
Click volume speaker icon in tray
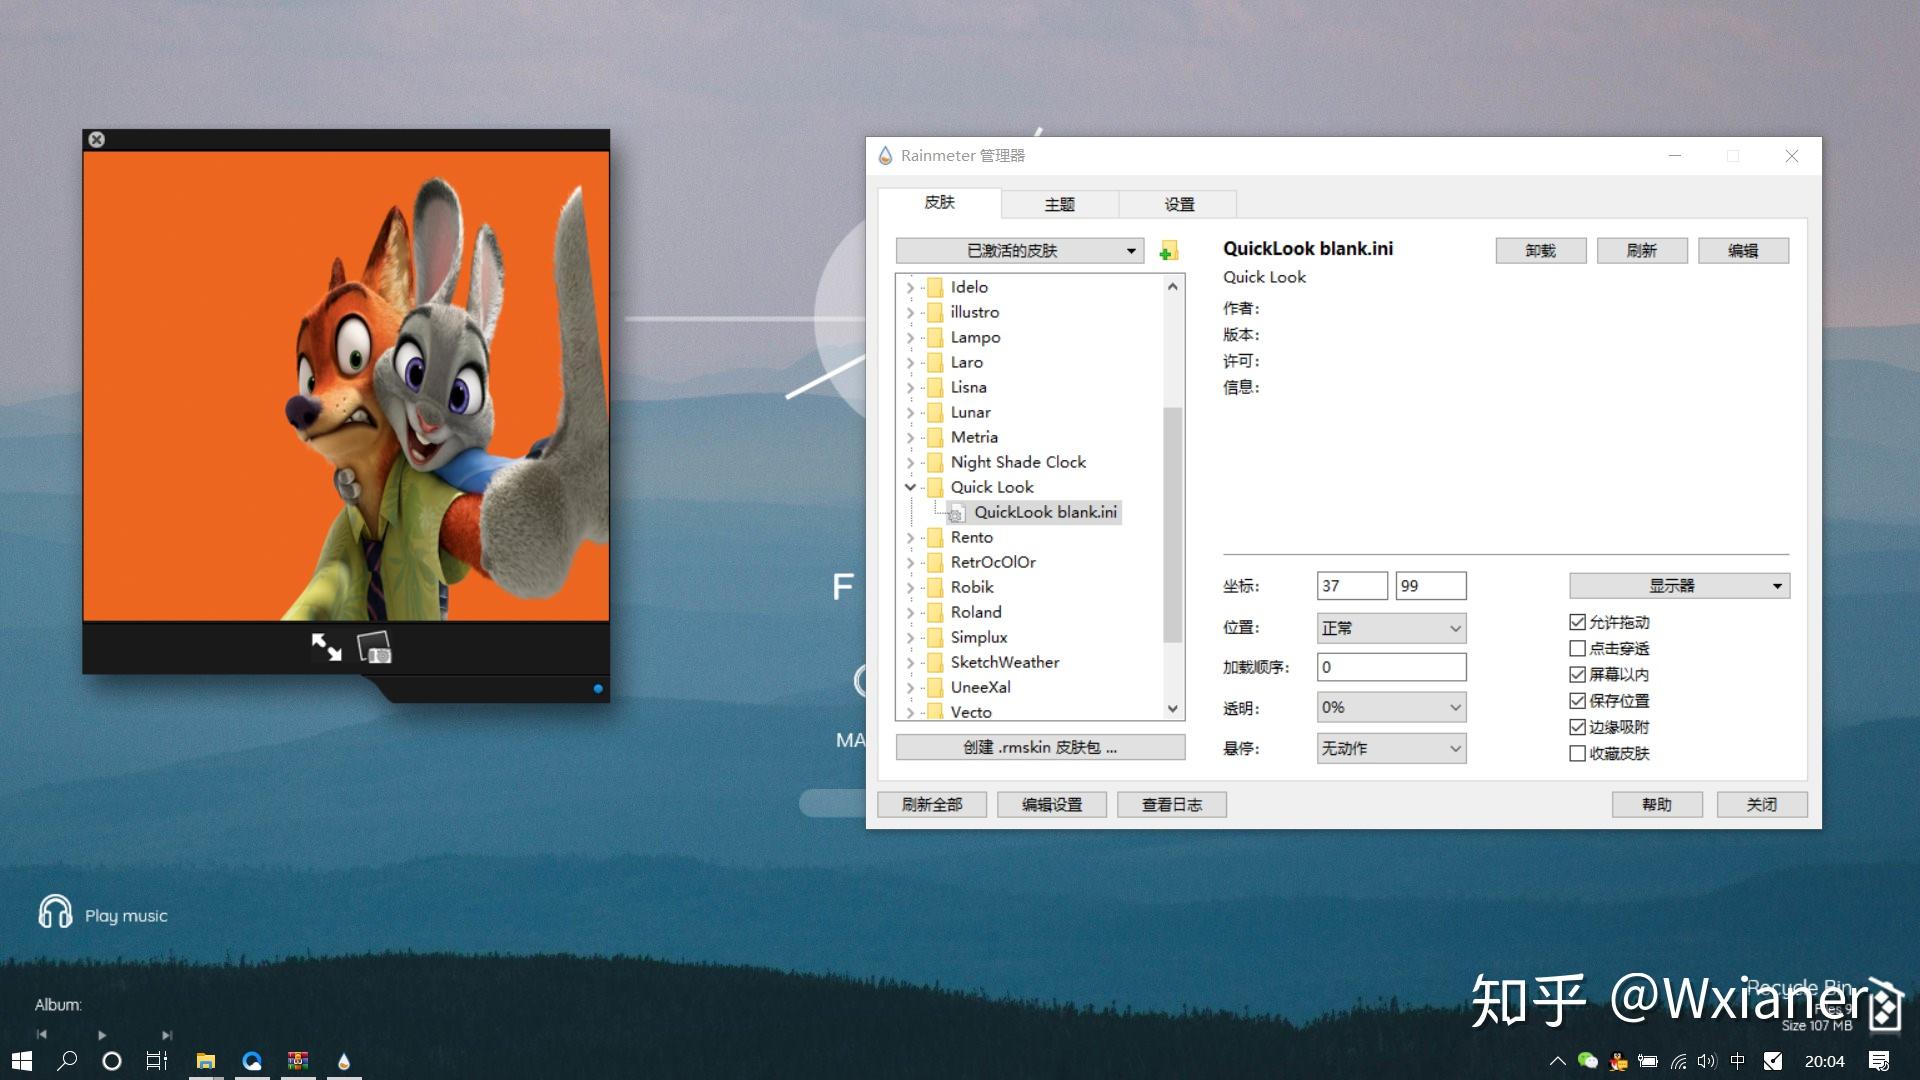pos(1707,1061)
